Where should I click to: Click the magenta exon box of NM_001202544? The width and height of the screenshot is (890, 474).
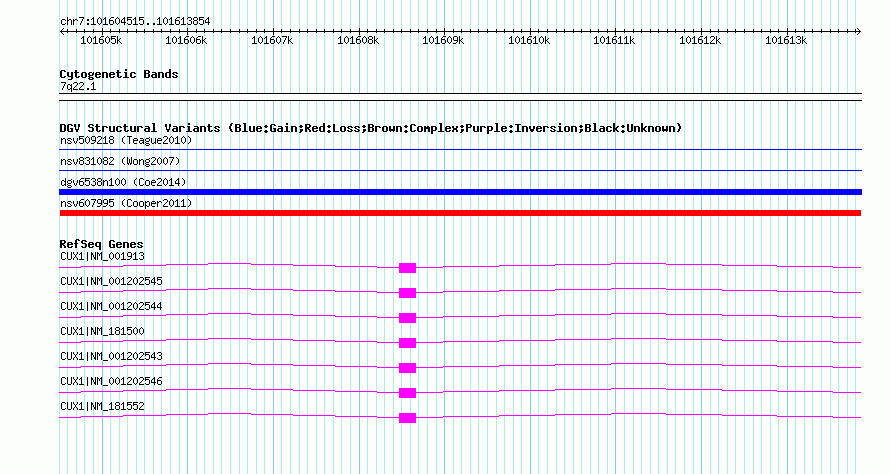tap(408, 318)
